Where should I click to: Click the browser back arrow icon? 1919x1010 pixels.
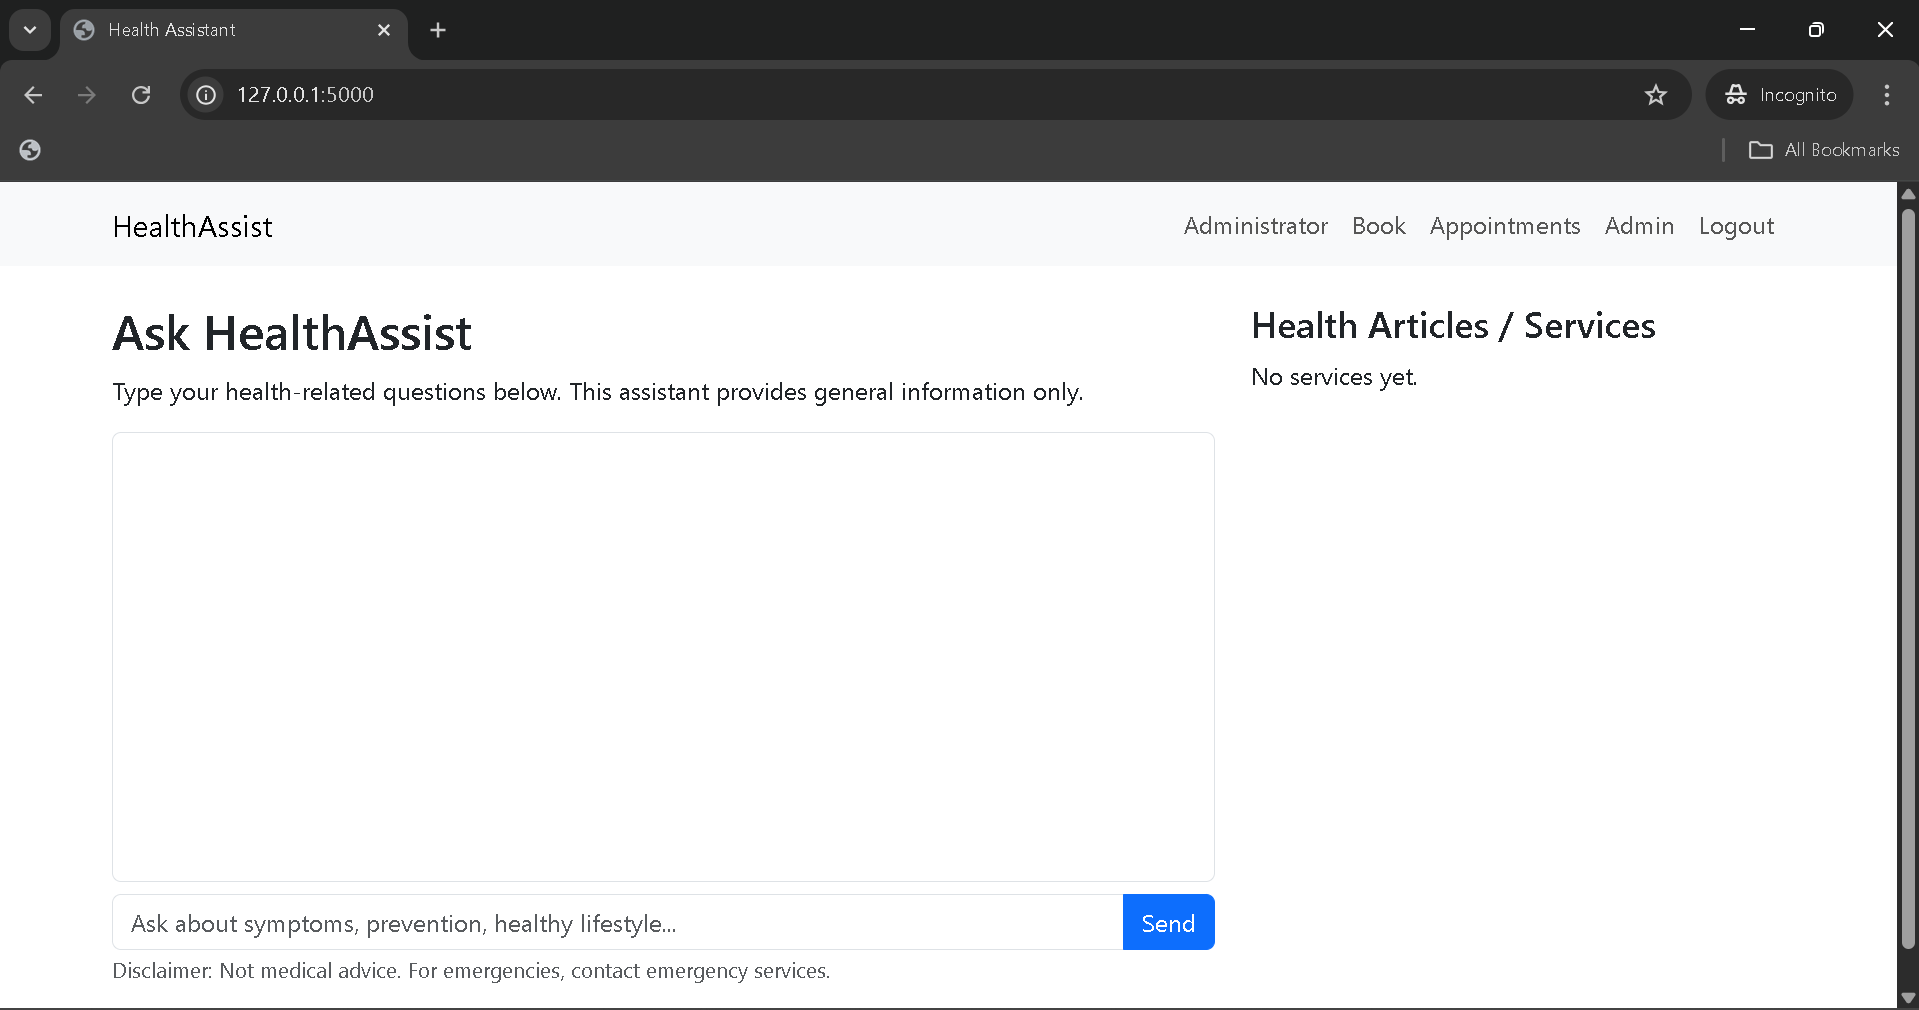point(33,95)
